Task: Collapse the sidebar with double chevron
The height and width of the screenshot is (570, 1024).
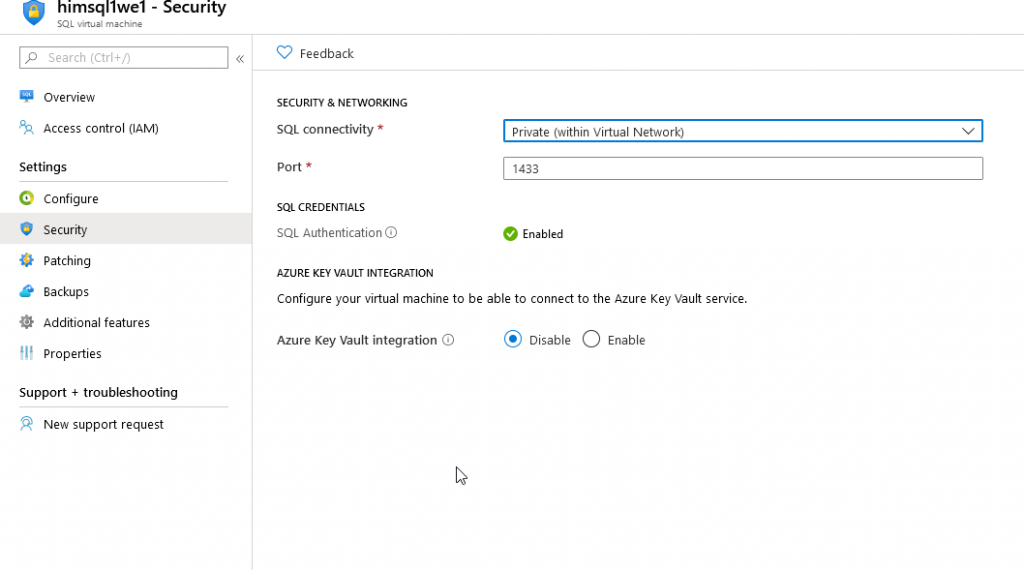Action: point(240,59)
